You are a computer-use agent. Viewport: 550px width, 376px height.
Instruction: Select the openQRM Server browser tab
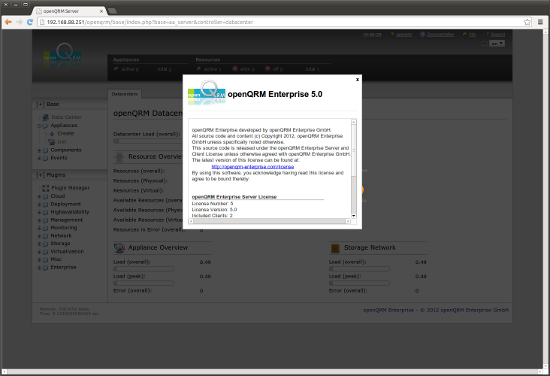tap(69, 11)
